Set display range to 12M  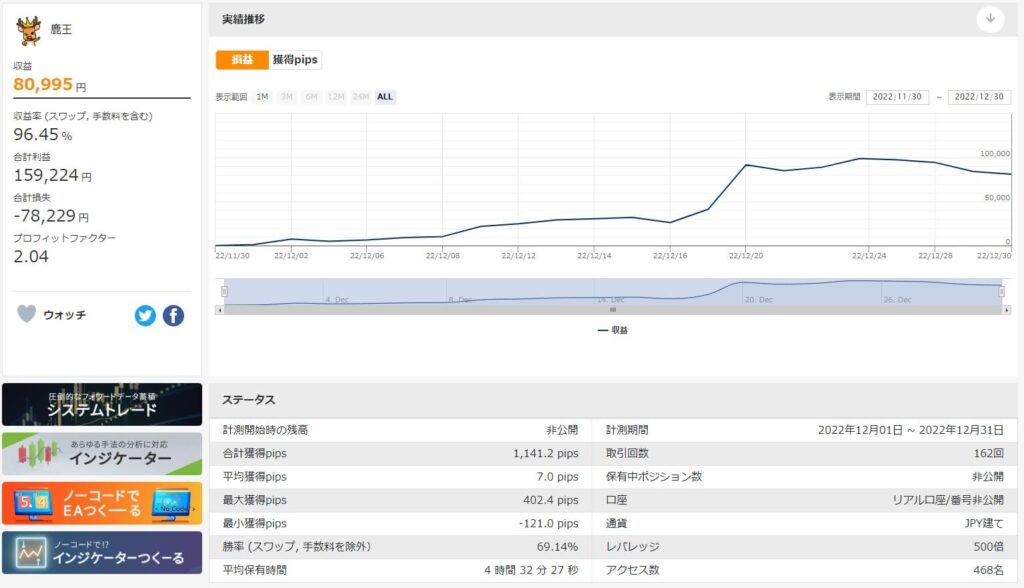coord(336,97)
